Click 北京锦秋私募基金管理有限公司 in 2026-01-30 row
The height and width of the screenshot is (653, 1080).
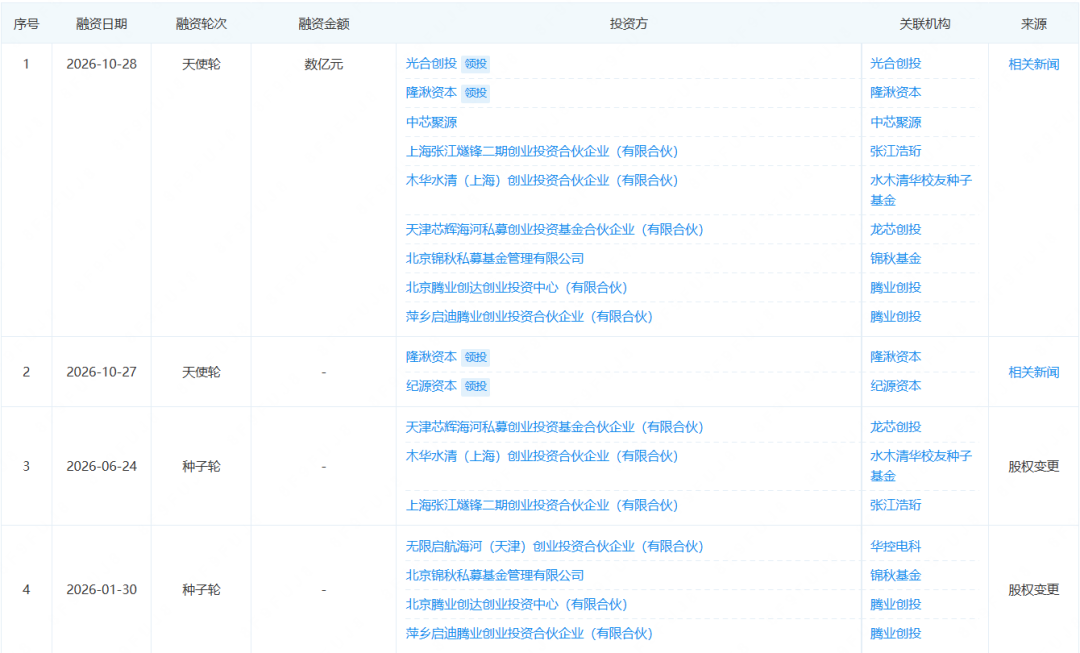click(x=495, y=575)
